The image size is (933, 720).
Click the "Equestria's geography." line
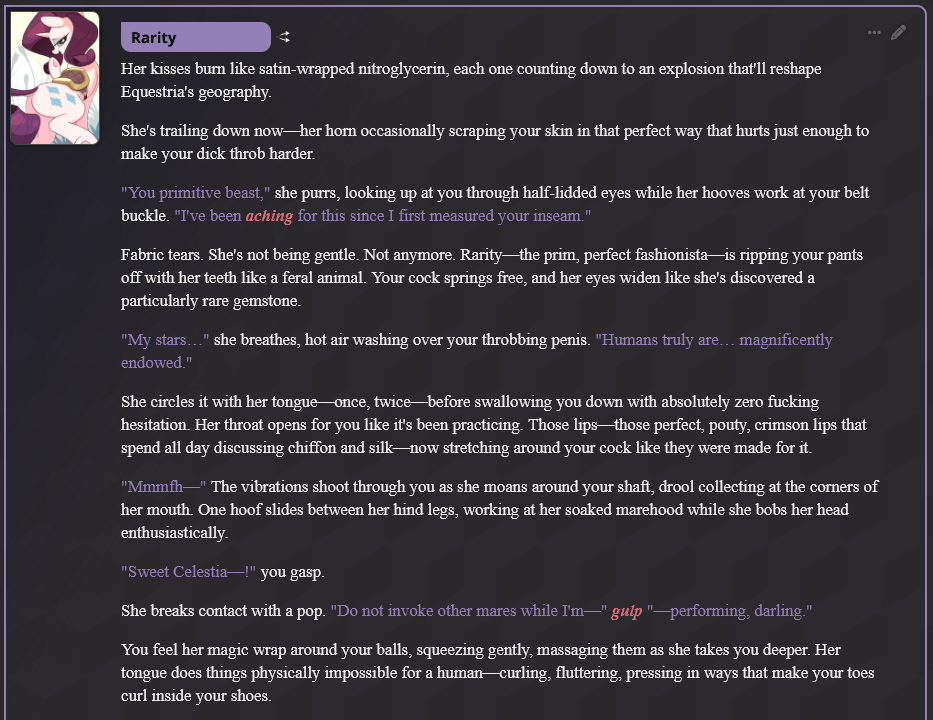click(x=196, y=92)
